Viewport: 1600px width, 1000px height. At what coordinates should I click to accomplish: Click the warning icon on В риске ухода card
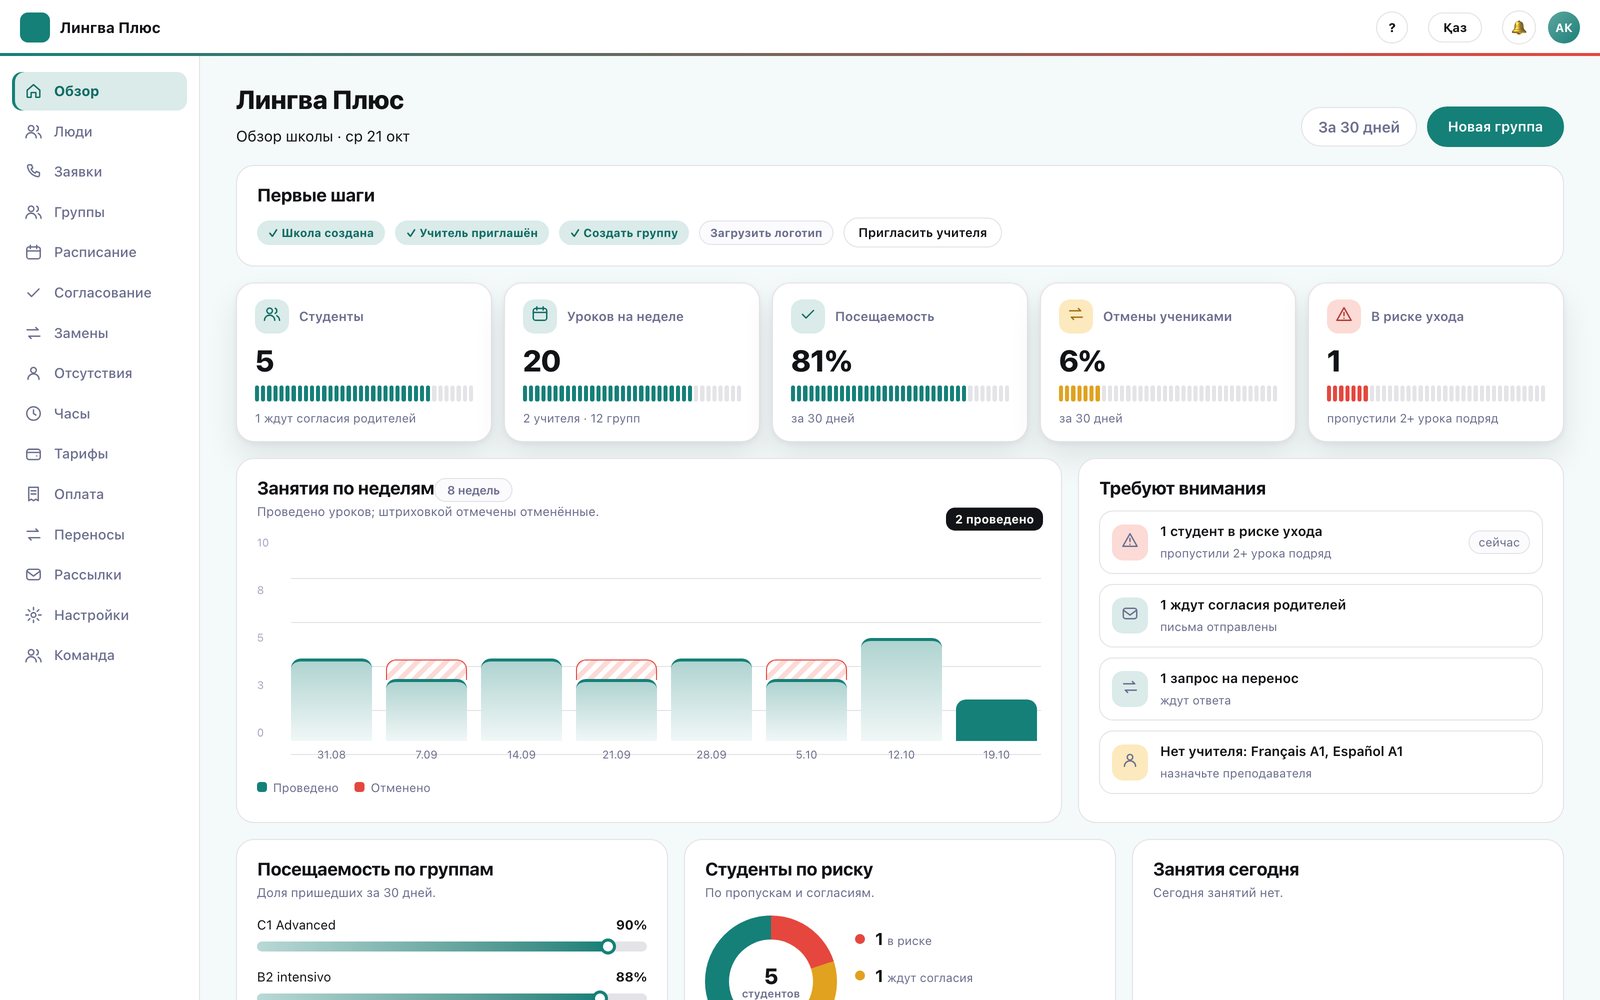pos(1344,316)
